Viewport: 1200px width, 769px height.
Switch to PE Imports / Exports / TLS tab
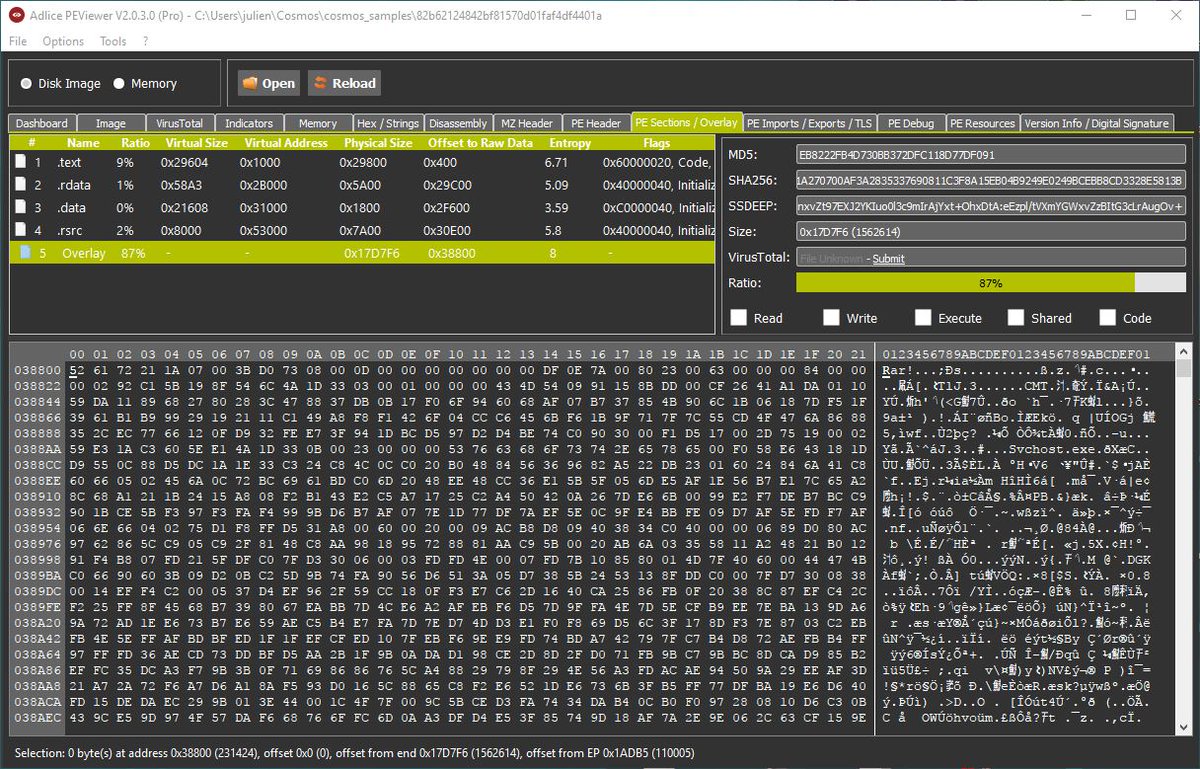[810, 123]
